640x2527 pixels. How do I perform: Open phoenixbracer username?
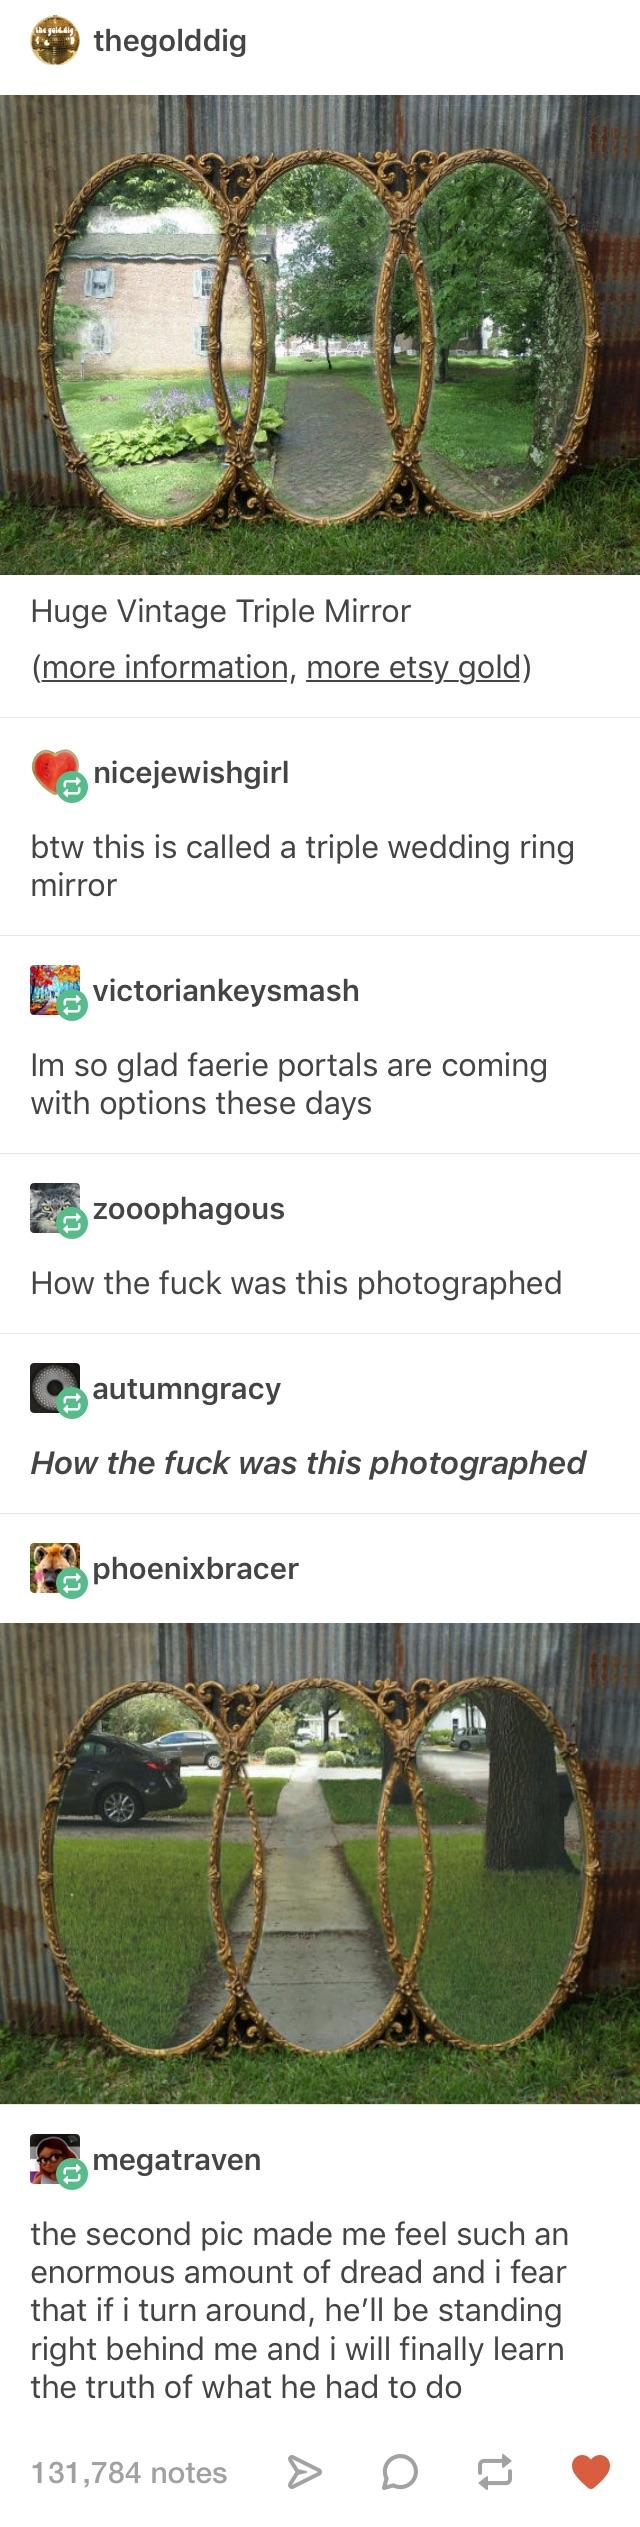click(196, 1568)
